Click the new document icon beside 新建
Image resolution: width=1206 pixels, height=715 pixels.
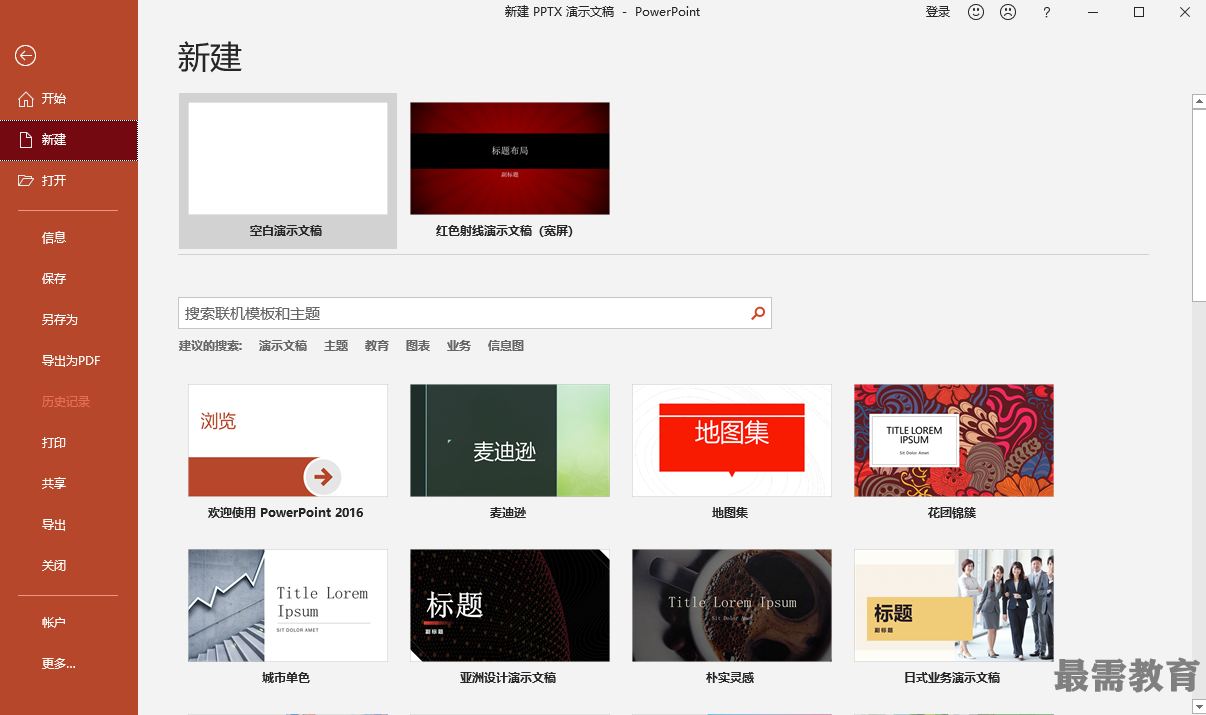[x=26, y=140]
